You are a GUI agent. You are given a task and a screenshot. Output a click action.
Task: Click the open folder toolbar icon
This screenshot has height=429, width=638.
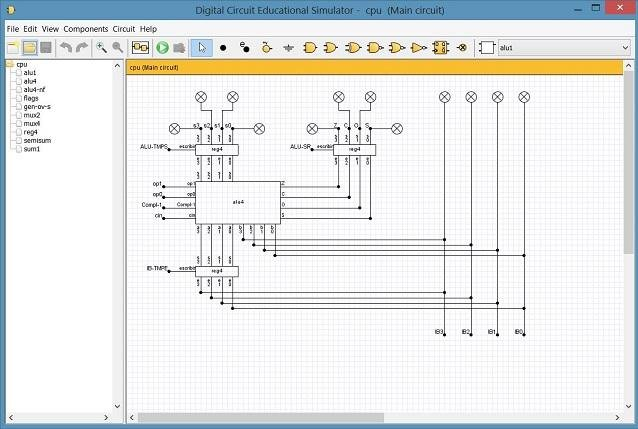pos(30,47)
